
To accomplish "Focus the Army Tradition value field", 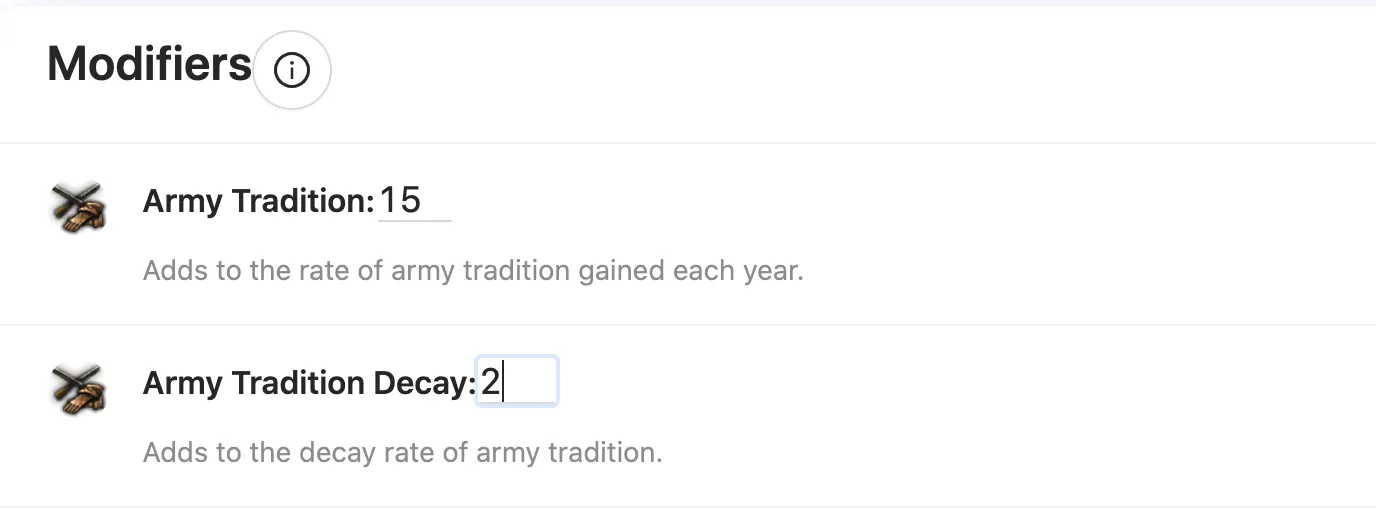I will 414,201.
